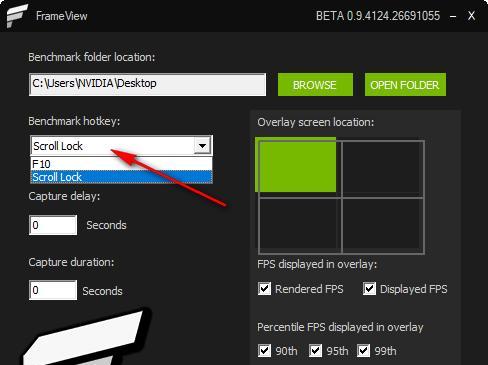Toggle the 99th percentile checkbox
This screenshot has width=488, height=365.
363,351
